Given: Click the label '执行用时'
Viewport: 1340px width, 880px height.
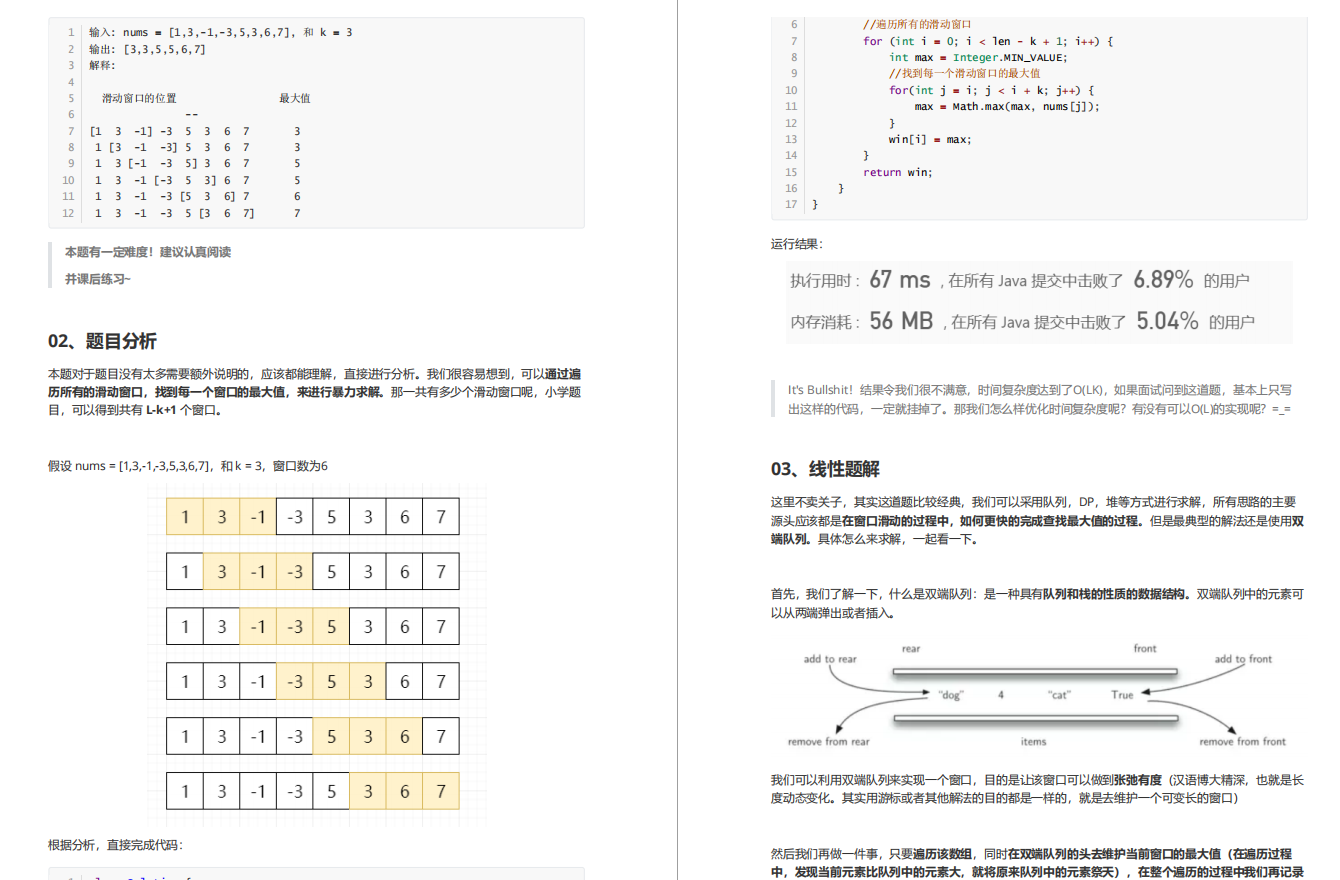Looking at the screenshot, I should (x=821, y=281).
